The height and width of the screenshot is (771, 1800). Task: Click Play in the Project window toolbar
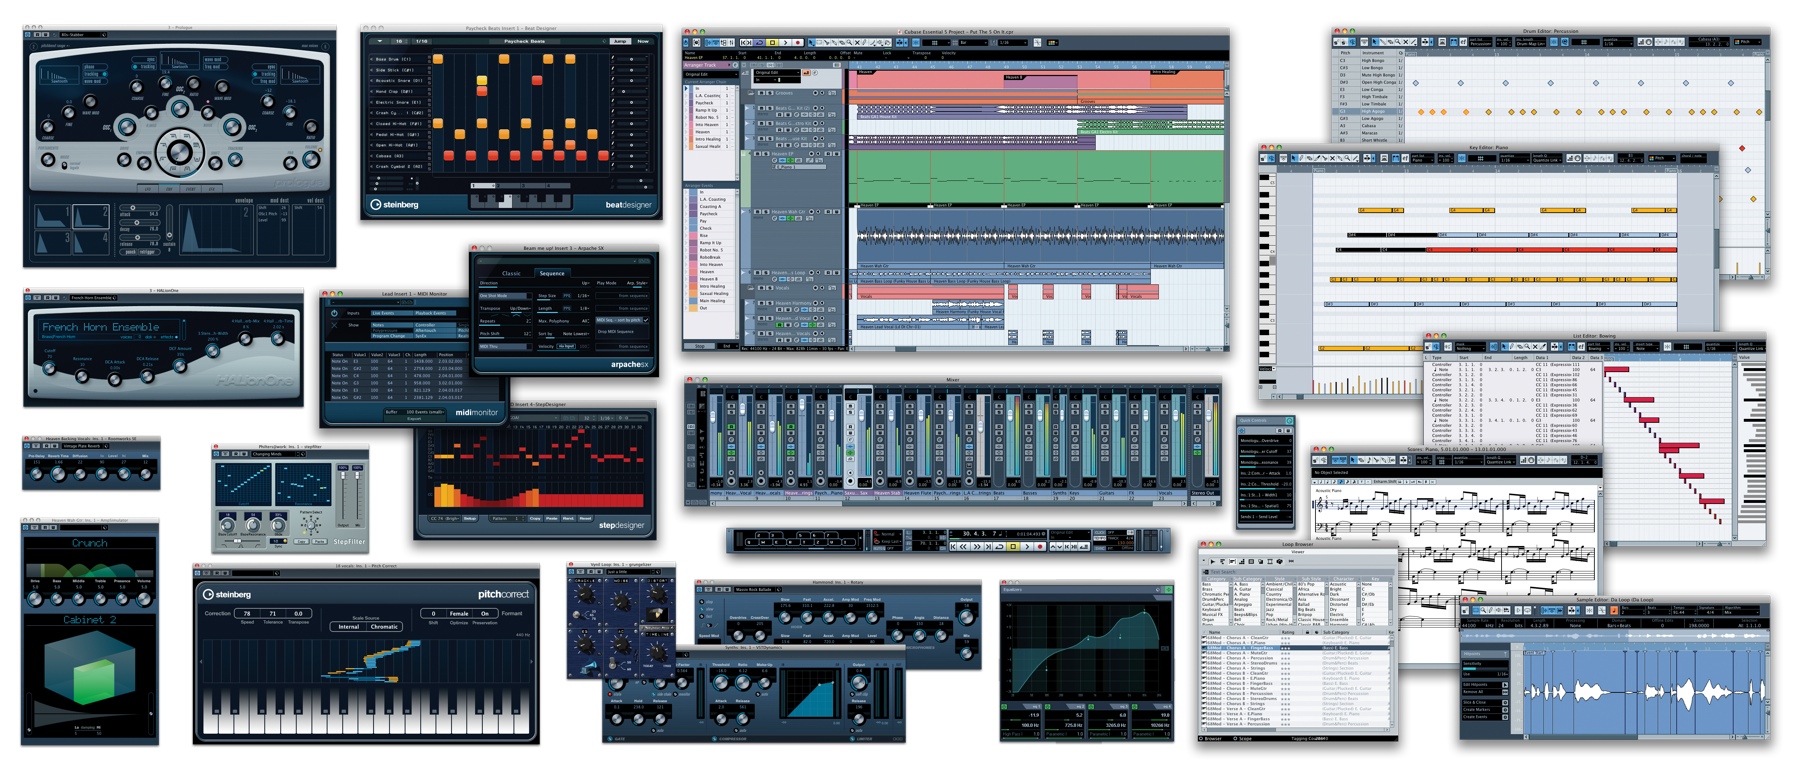click(x=785, y=43)
